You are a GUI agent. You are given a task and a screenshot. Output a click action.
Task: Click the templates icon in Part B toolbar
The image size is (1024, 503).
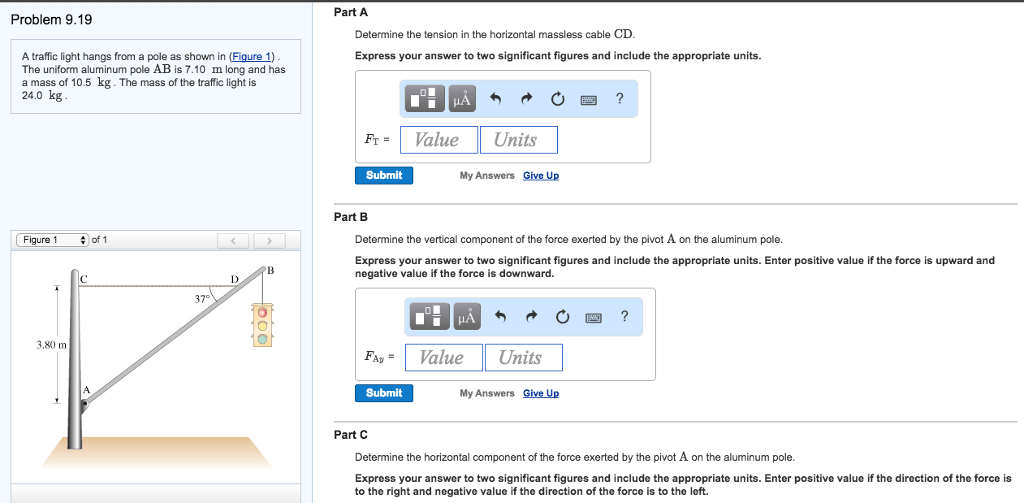click(x=430, y=317)
